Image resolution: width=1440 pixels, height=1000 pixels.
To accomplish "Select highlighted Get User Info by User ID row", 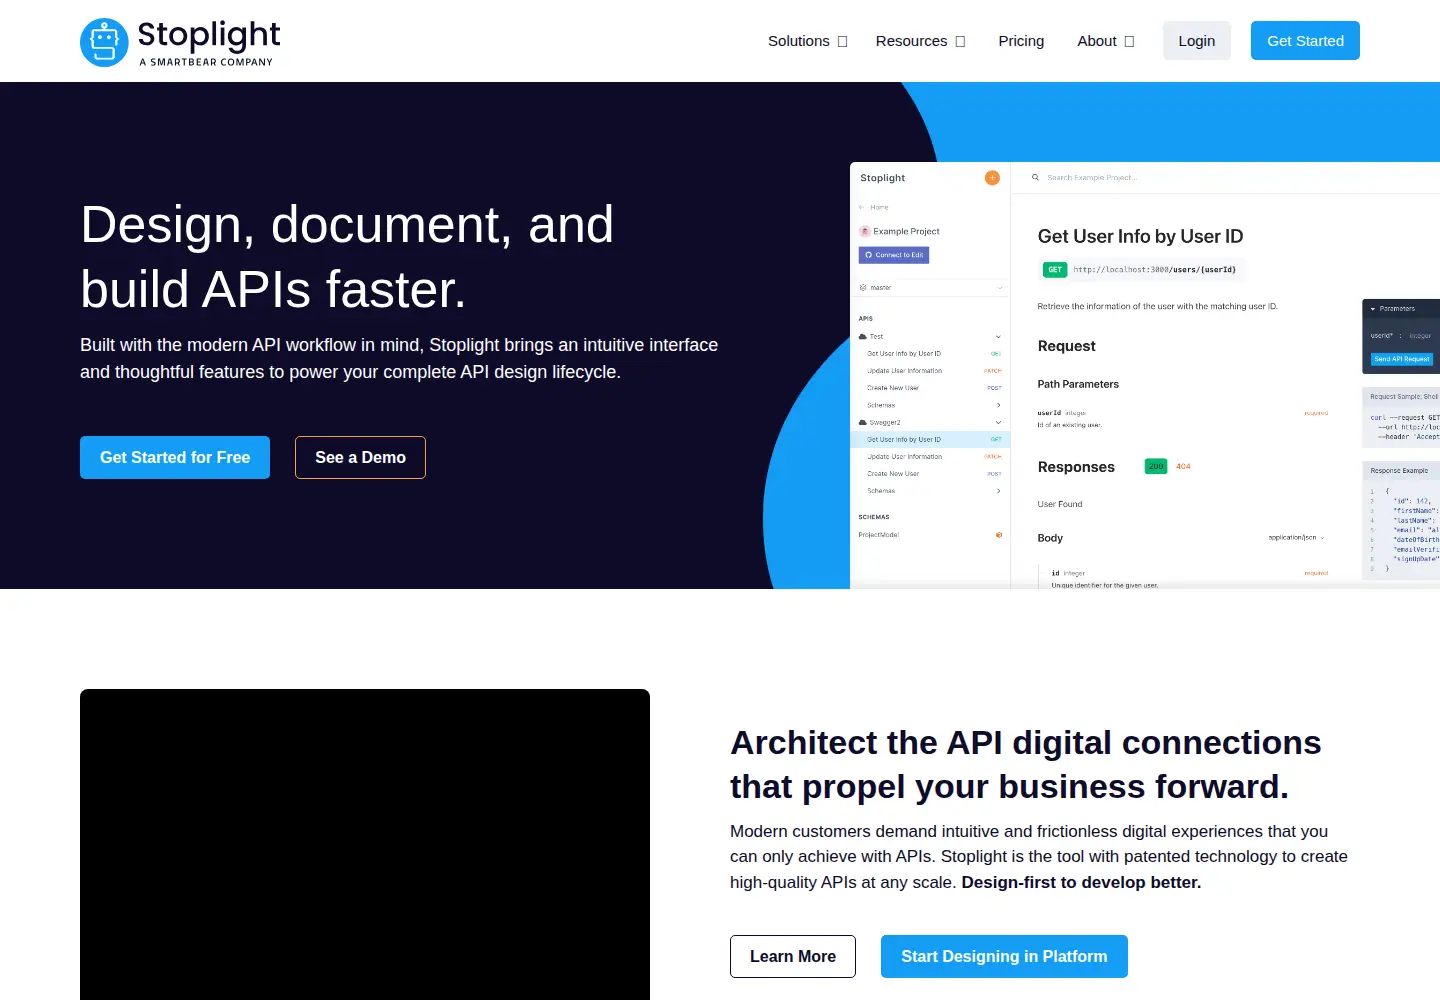I will point(930,440).
